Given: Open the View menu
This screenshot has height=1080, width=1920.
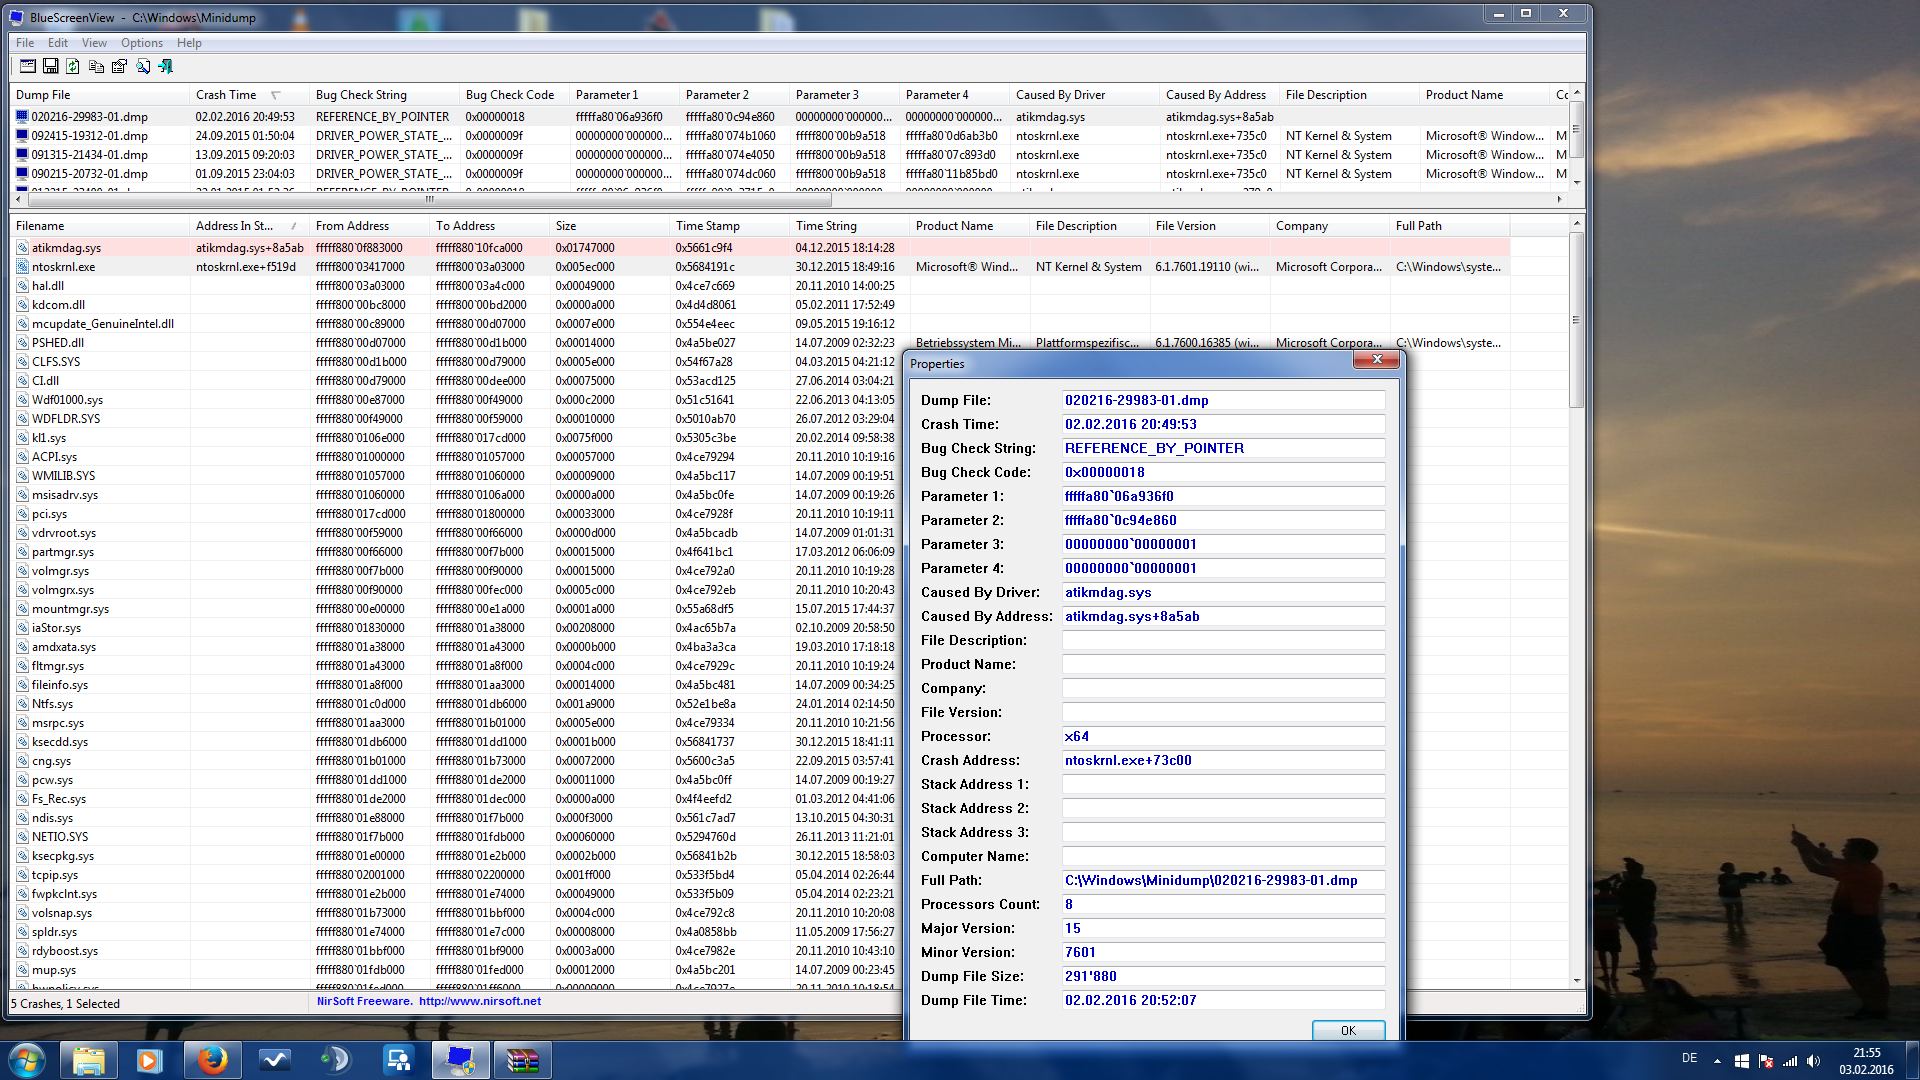Looking at the screenshot, I should [94, 43].
